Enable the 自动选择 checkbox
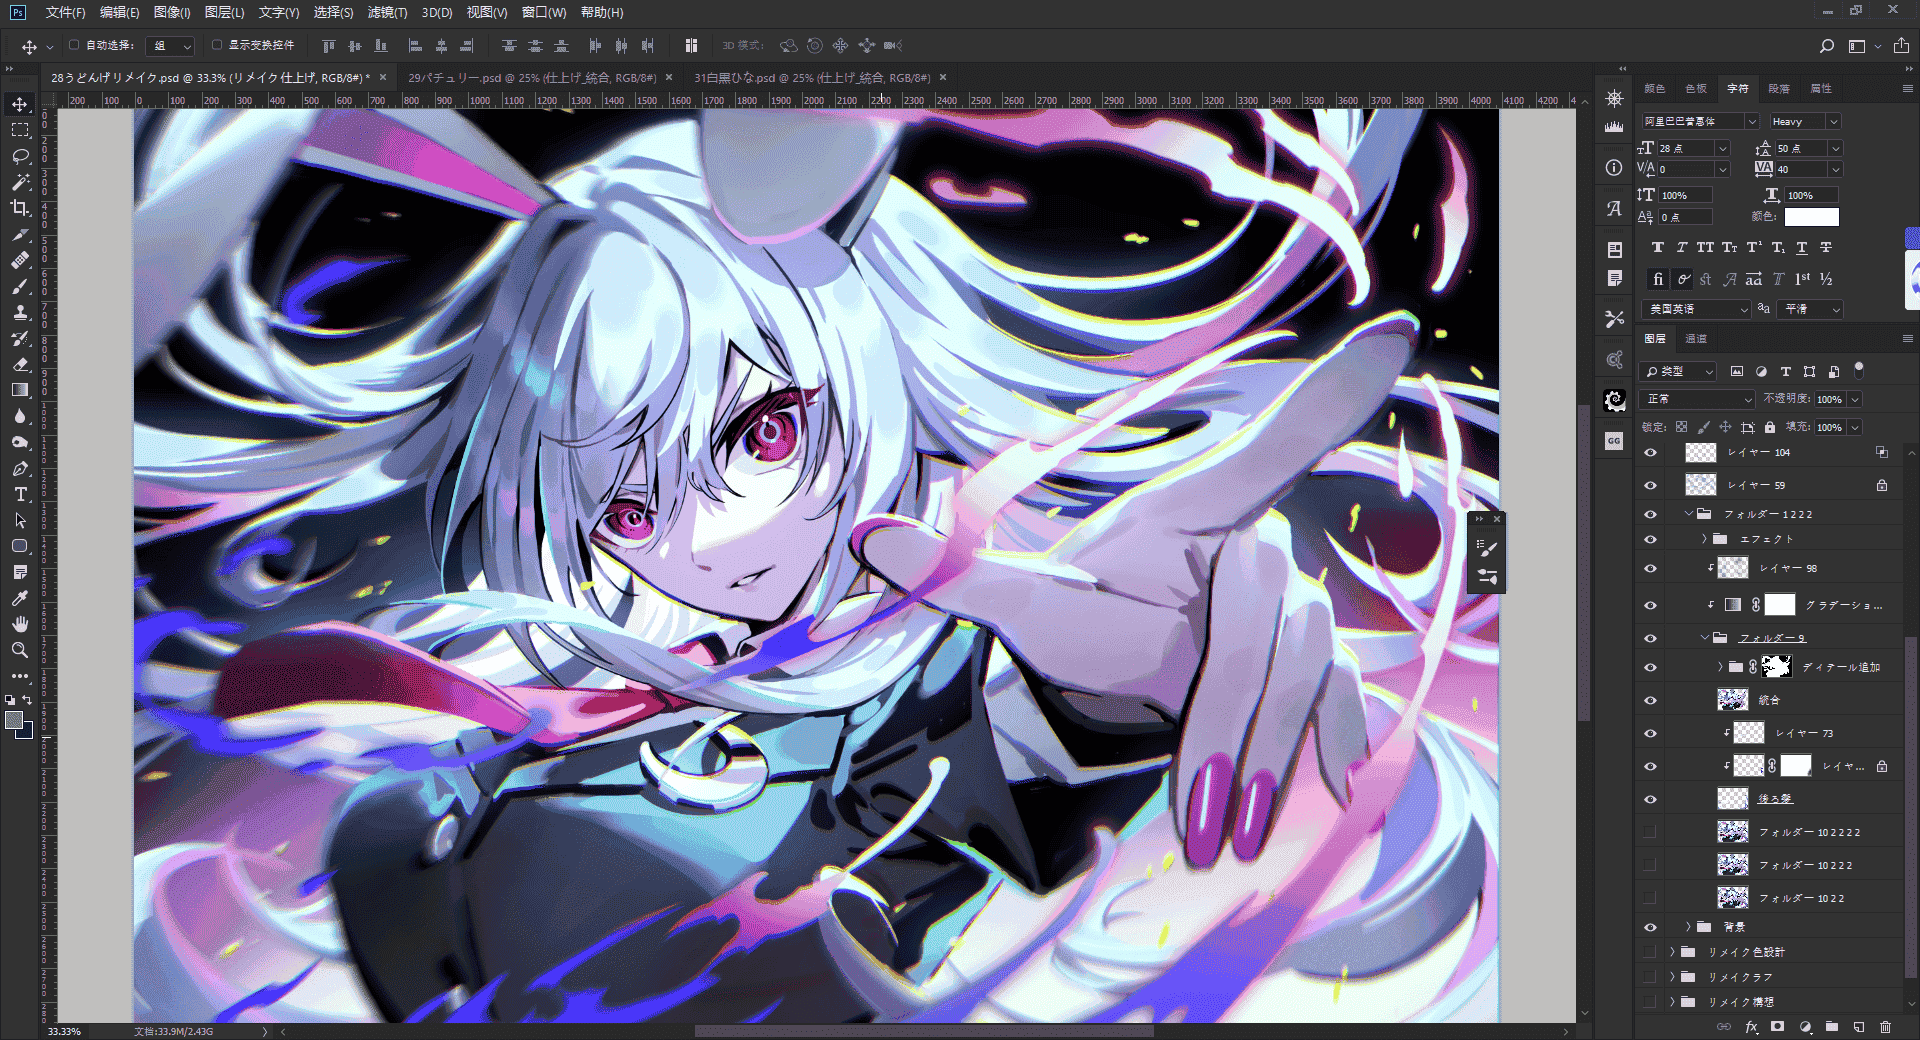This screenshot has width=1920, height=1040. [x=74, y=45]
